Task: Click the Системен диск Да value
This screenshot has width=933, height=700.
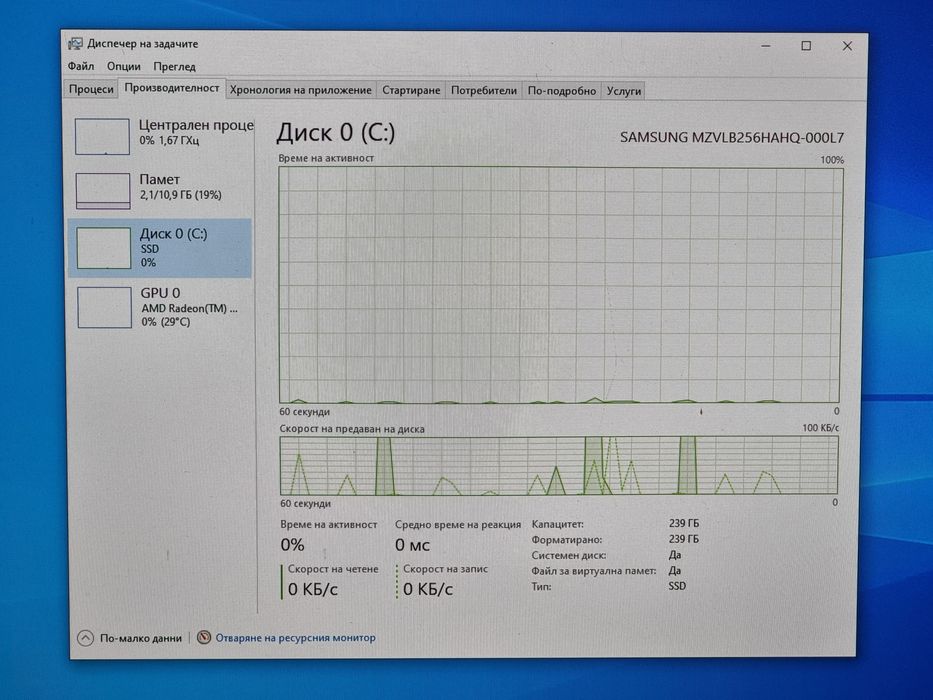Action: pos(675,555)
